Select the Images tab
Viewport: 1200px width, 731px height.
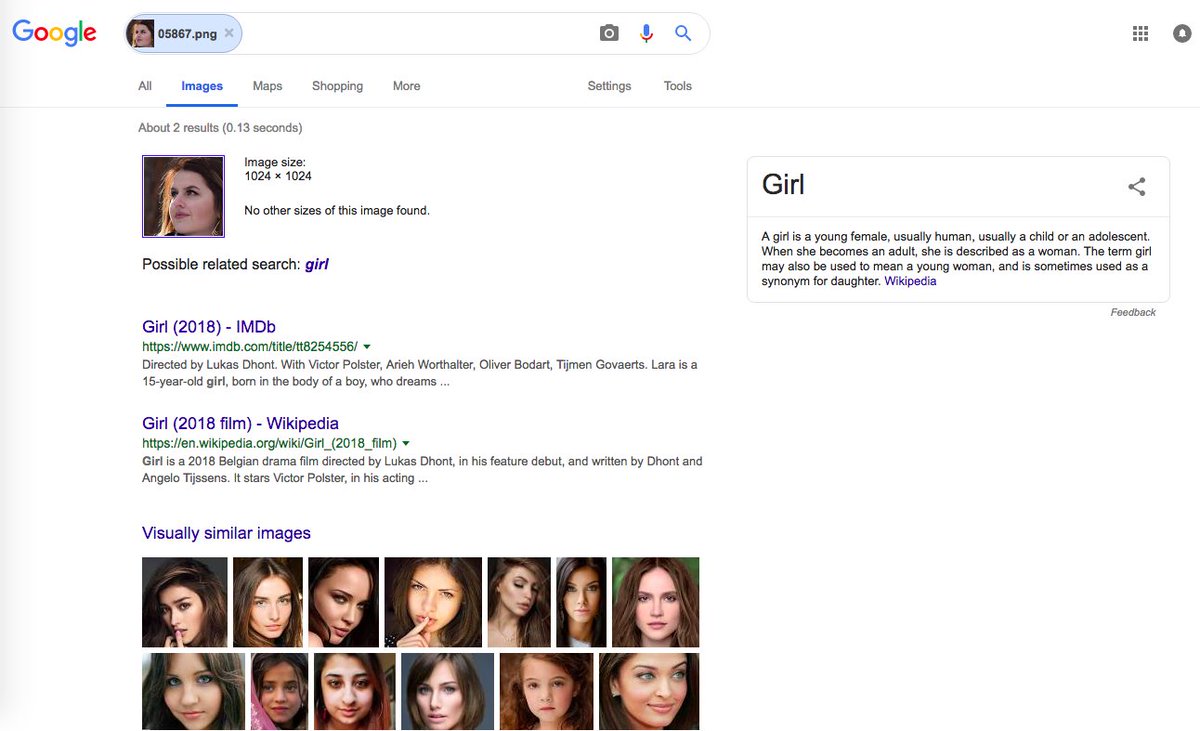pos(202,86)
